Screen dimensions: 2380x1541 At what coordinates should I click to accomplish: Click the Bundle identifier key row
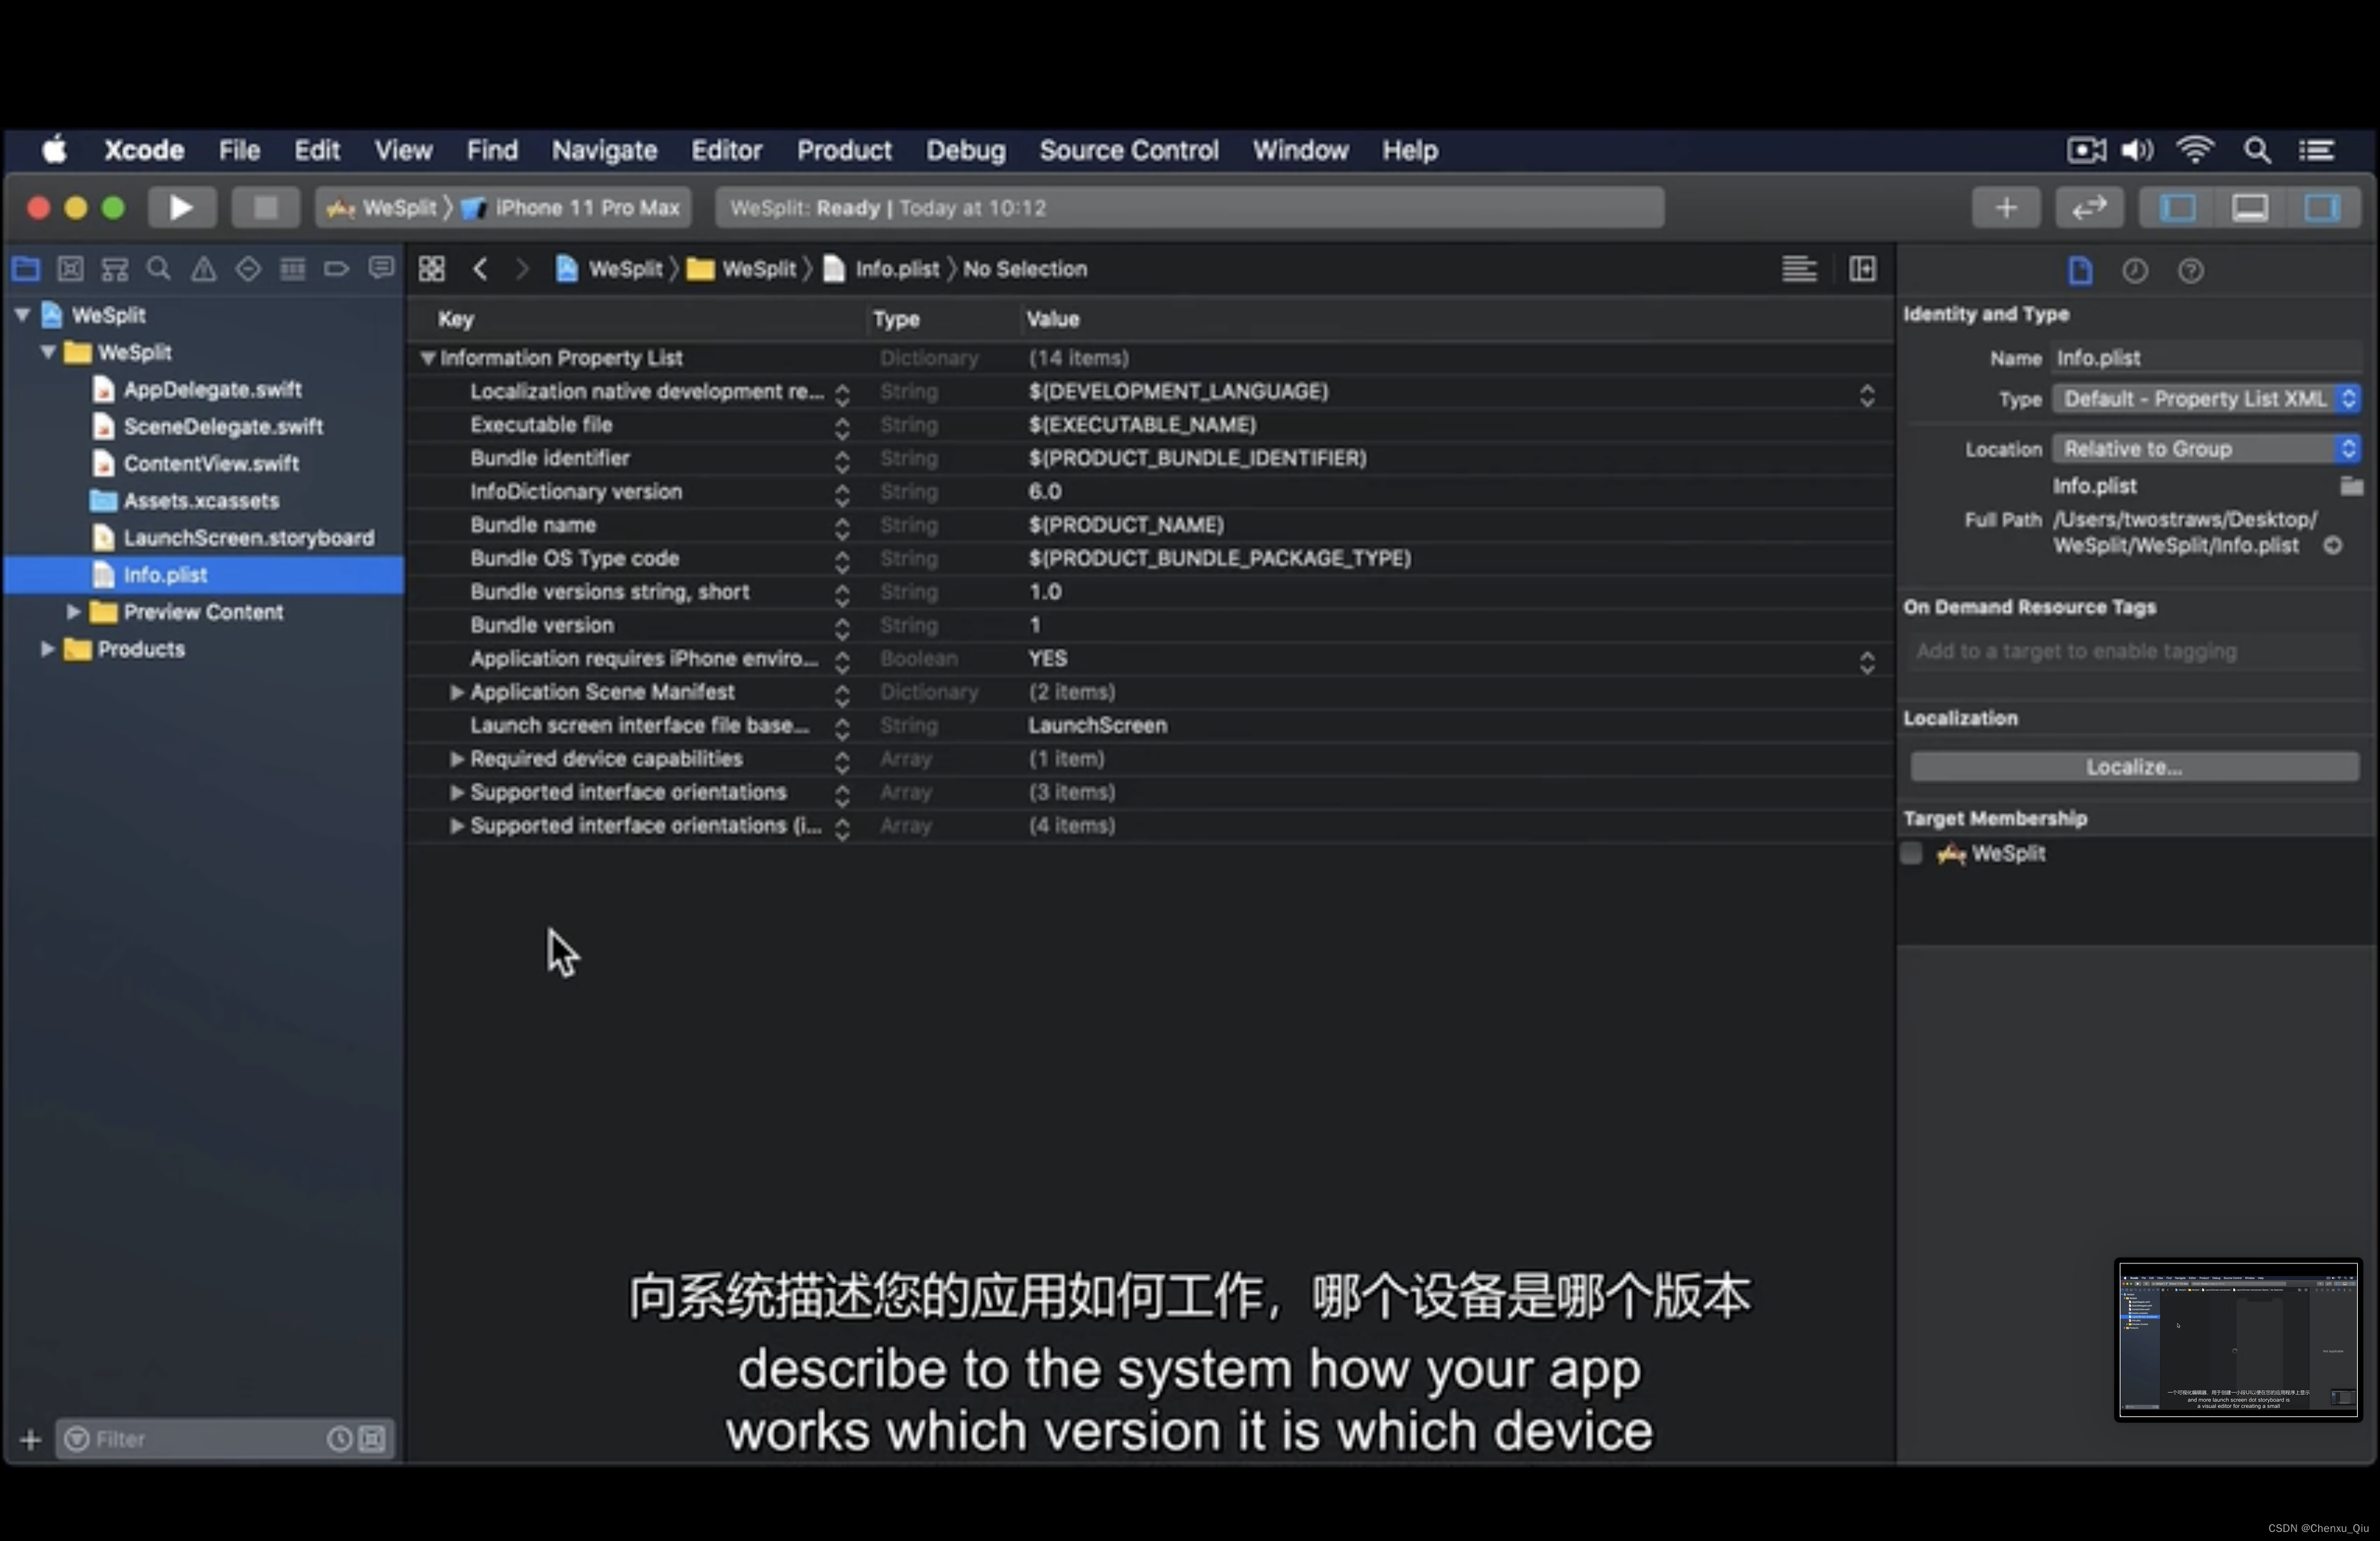coord(1150,458)
